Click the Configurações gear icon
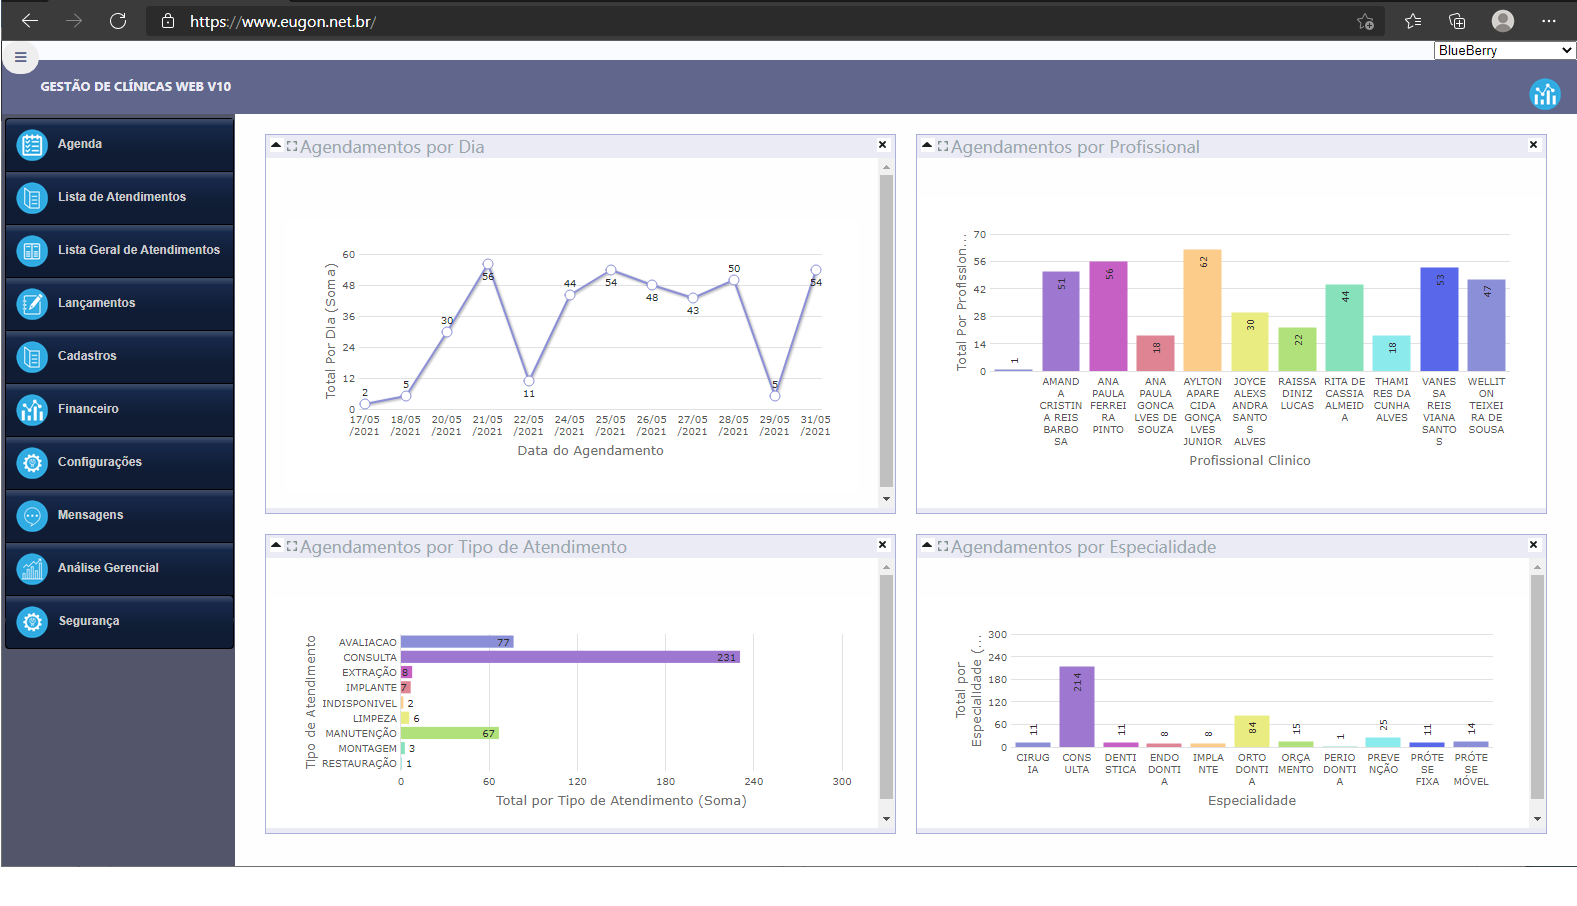Viewport: 1577px width, 906px height. (32, 463)
